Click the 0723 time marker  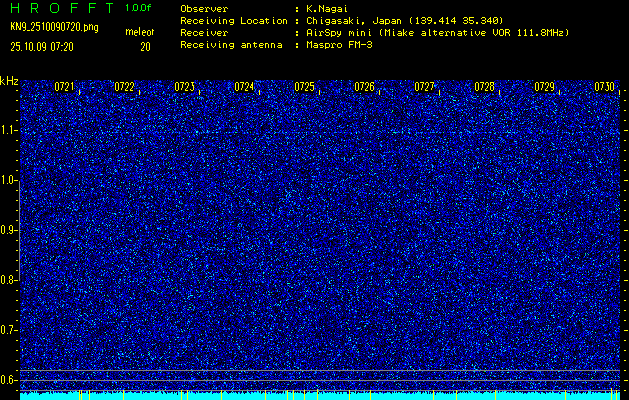(184, 87)
